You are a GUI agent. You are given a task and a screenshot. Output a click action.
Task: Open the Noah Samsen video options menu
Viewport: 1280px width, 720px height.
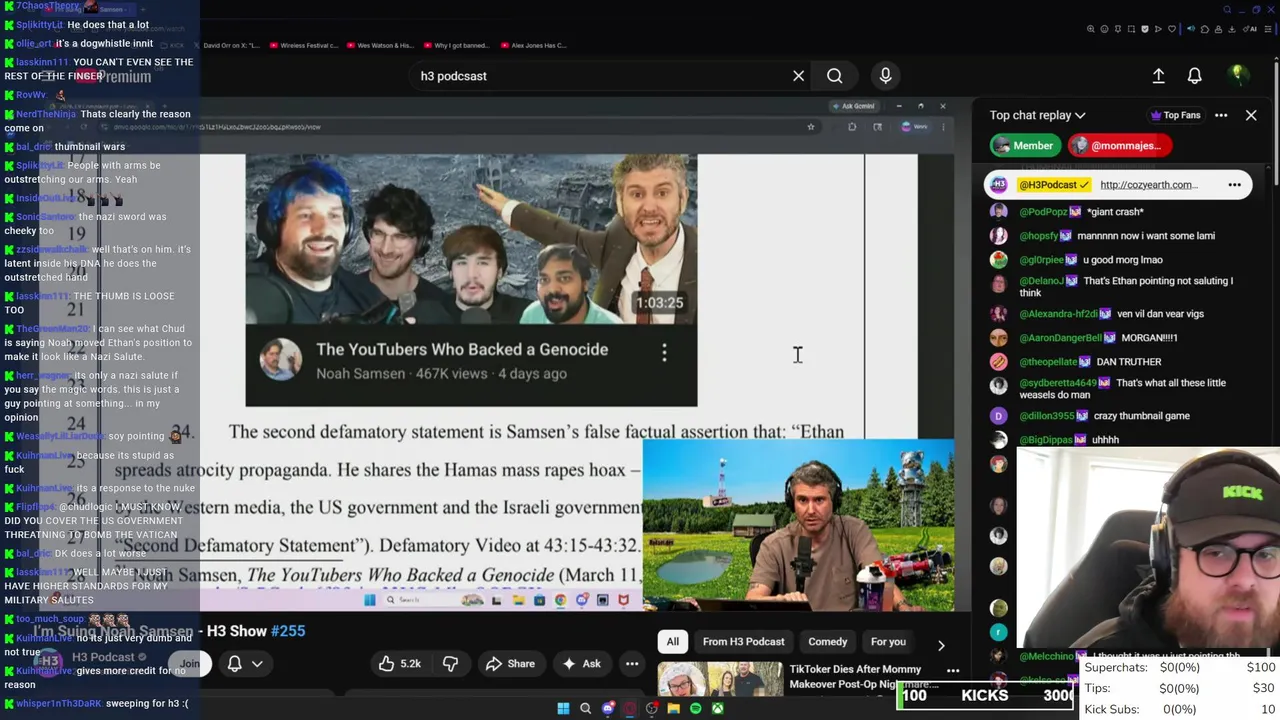tap(664, 352)
